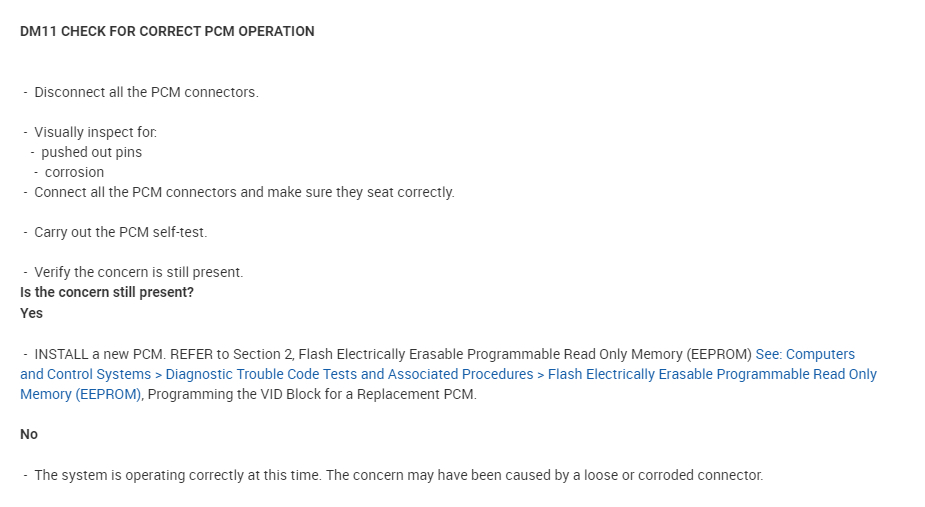Viewport: 925px width, 507px height.
Task: Click the 'Verify the concern is still present' step
Action: [x=138, y=272]
